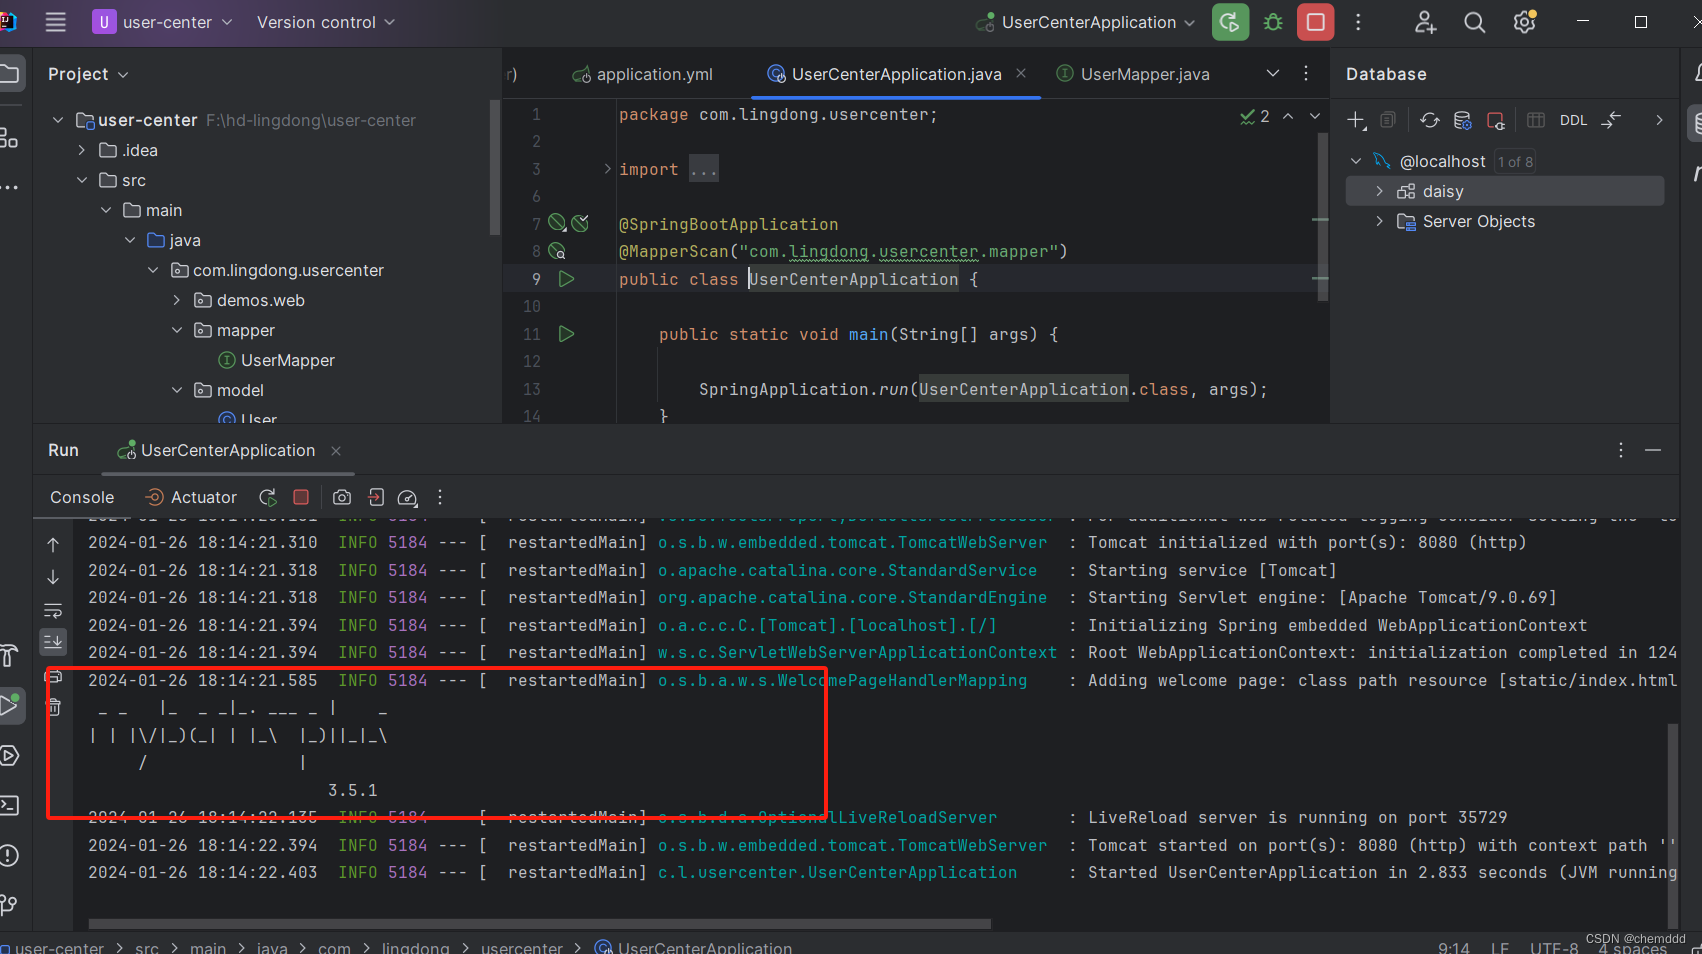Clear console with trash icon
Screen dimensions: 1702x954
[54, 707]
